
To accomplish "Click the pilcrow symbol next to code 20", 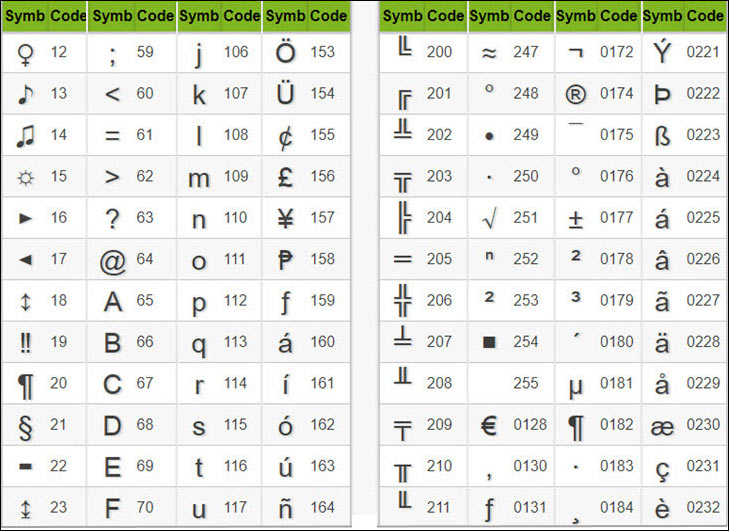I will click(x=25, y=386).
